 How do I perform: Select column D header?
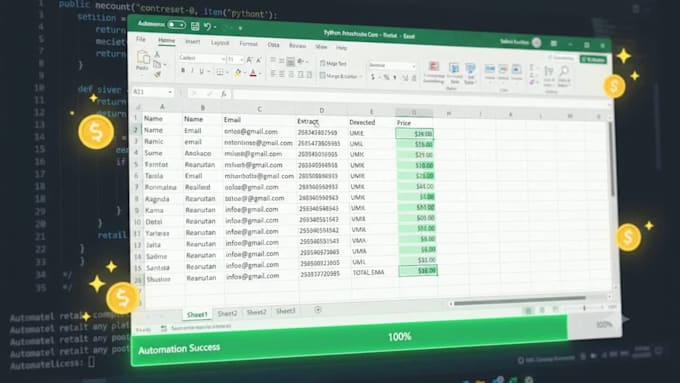click(x=321, y=110)
